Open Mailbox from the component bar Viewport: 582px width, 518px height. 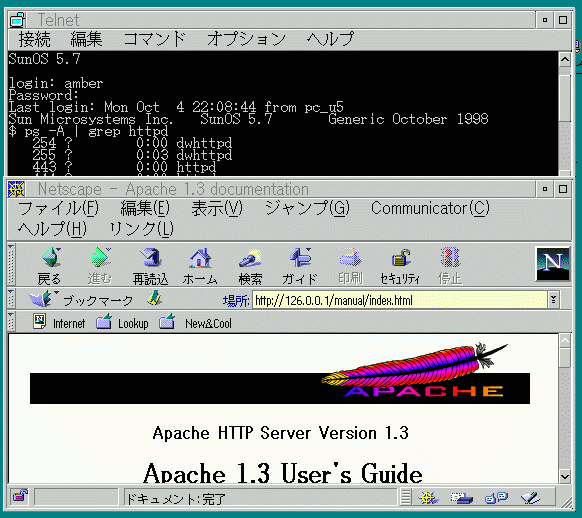(461, 498)
